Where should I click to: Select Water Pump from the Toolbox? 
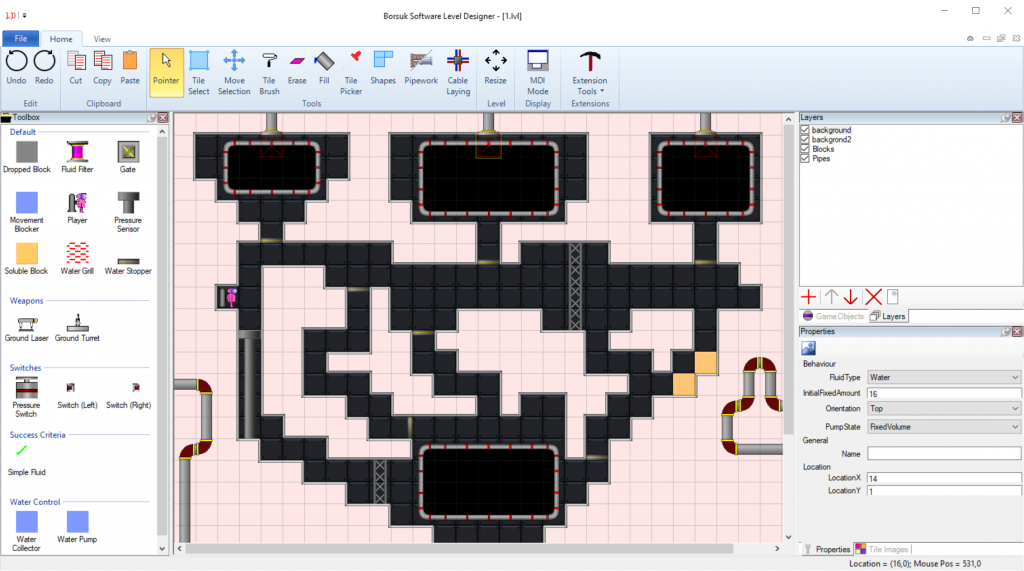[77, 527]
